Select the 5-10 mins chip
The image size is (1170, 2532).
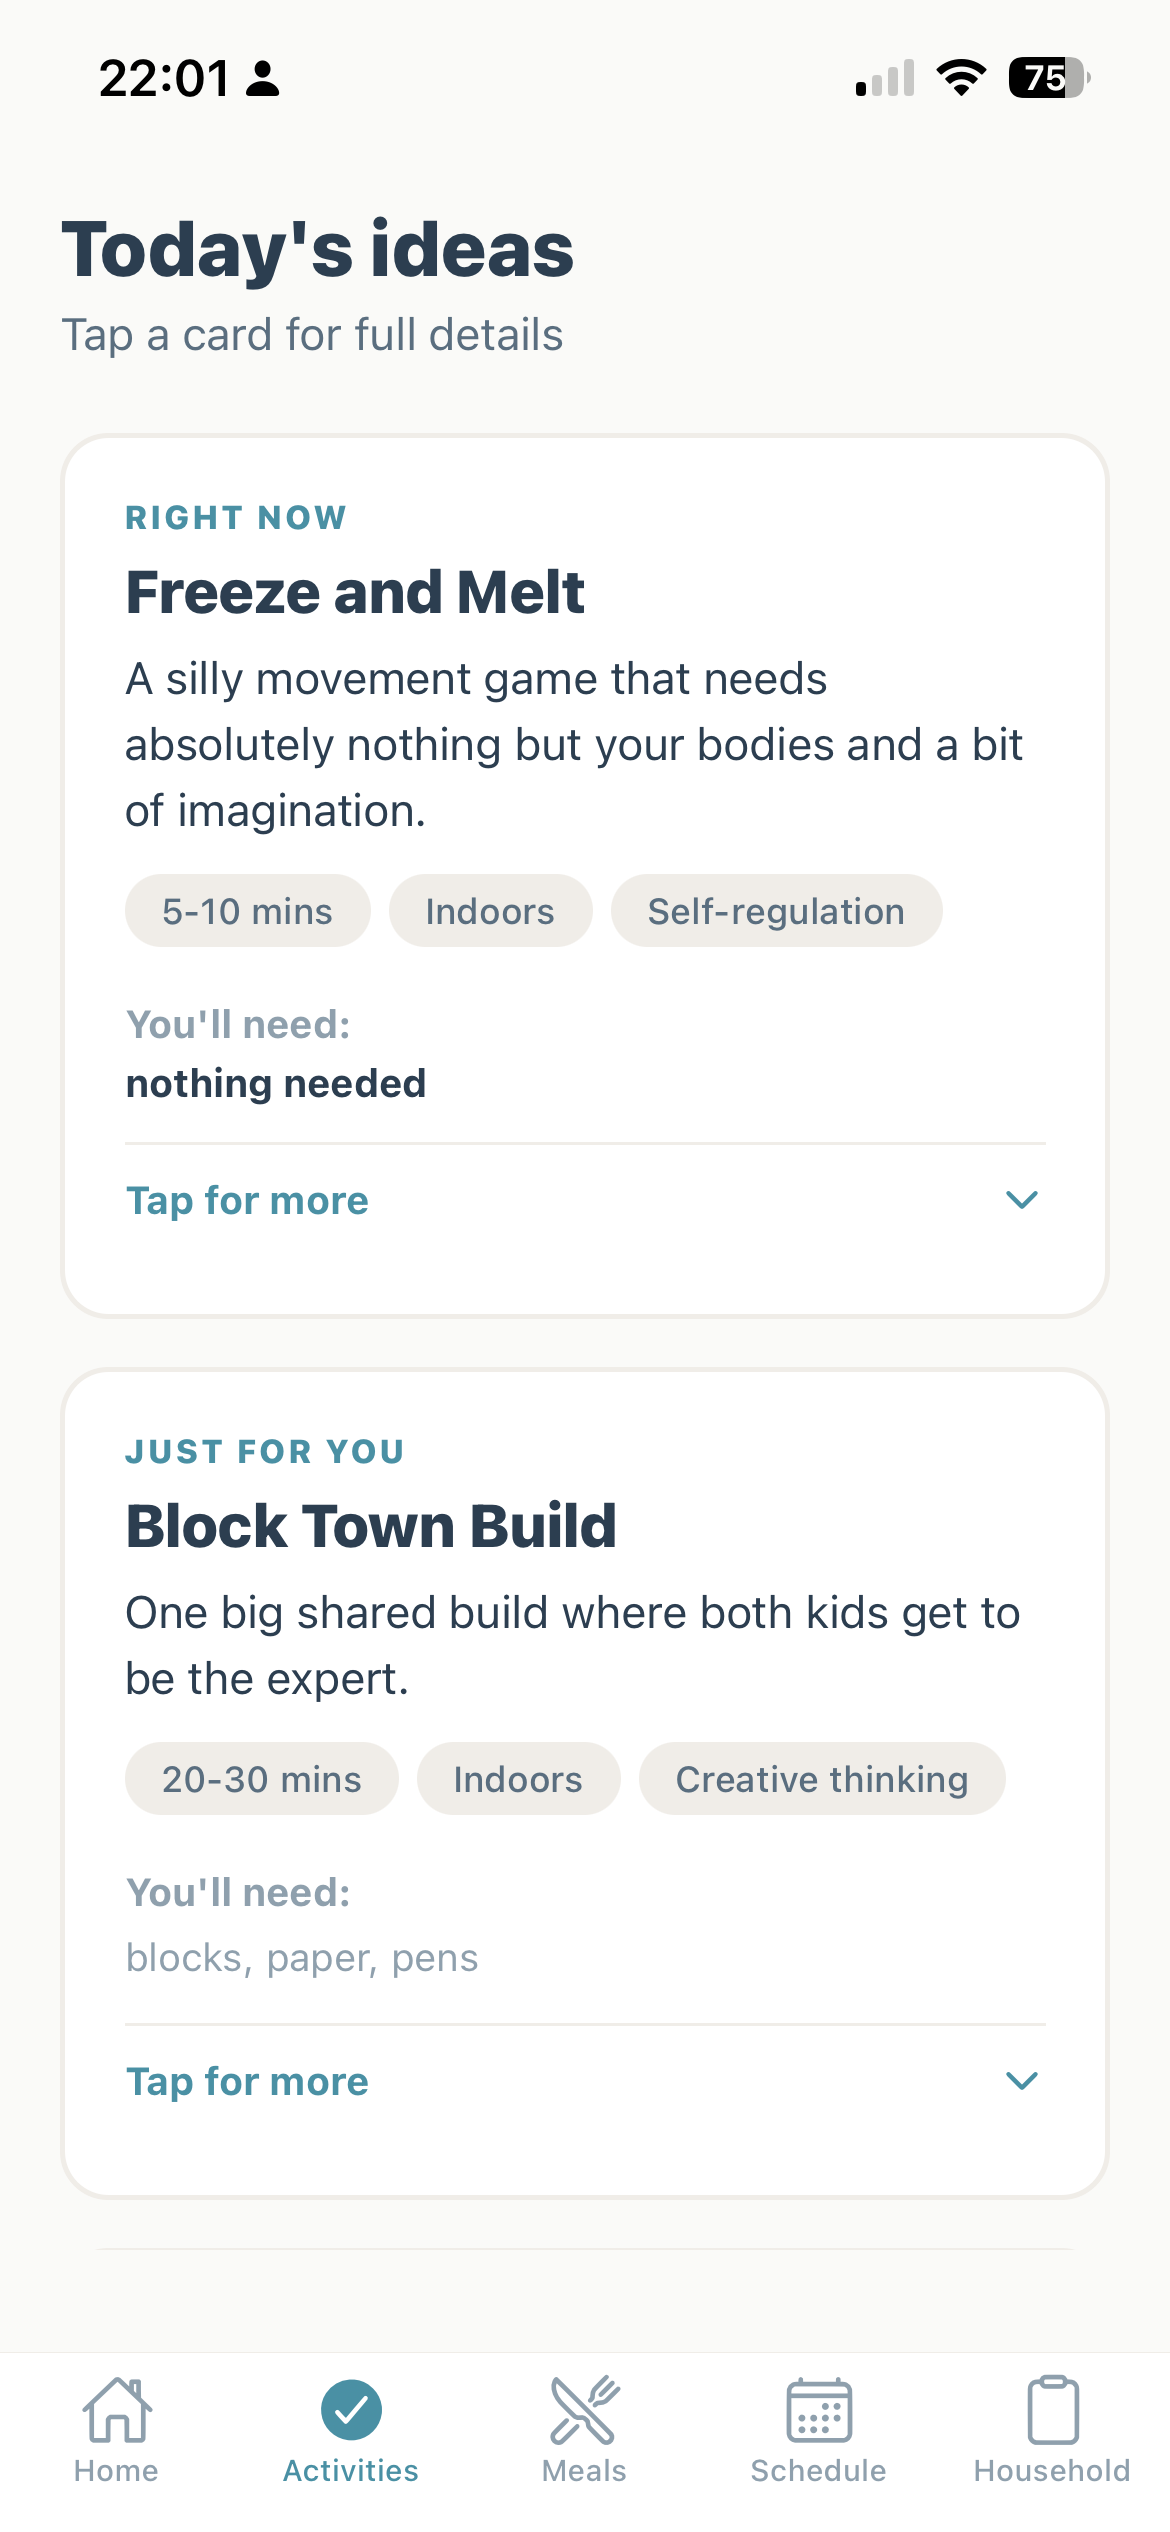point(247,911)
